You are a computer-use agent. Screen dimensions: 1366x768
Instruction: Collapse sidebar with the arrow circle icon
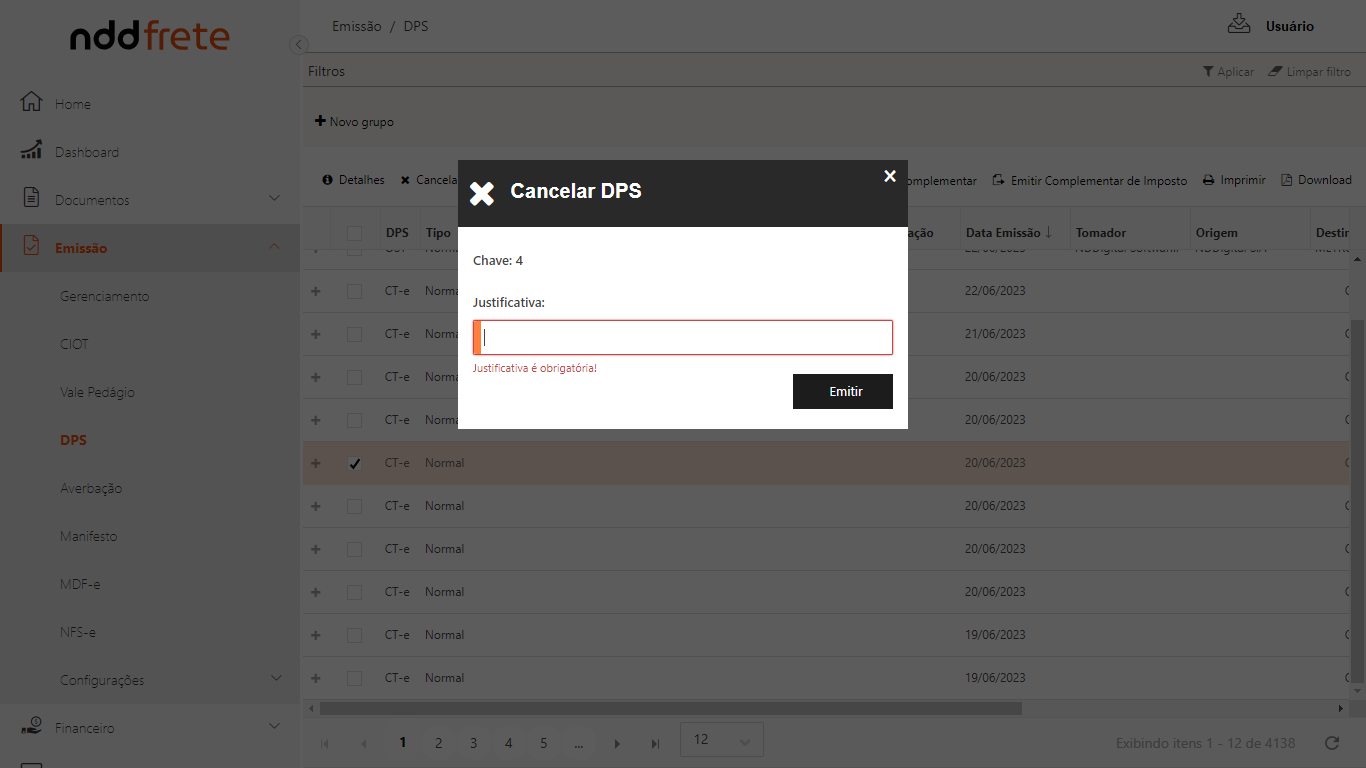pyautogui.click(x=298, y=45)
